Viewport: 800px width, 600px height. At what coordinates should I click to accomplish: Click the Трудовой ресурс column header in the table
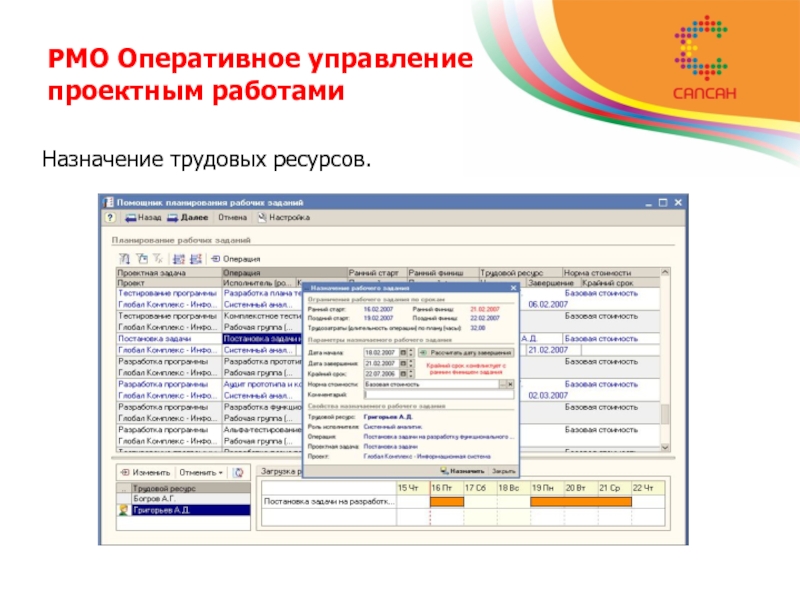520,273
